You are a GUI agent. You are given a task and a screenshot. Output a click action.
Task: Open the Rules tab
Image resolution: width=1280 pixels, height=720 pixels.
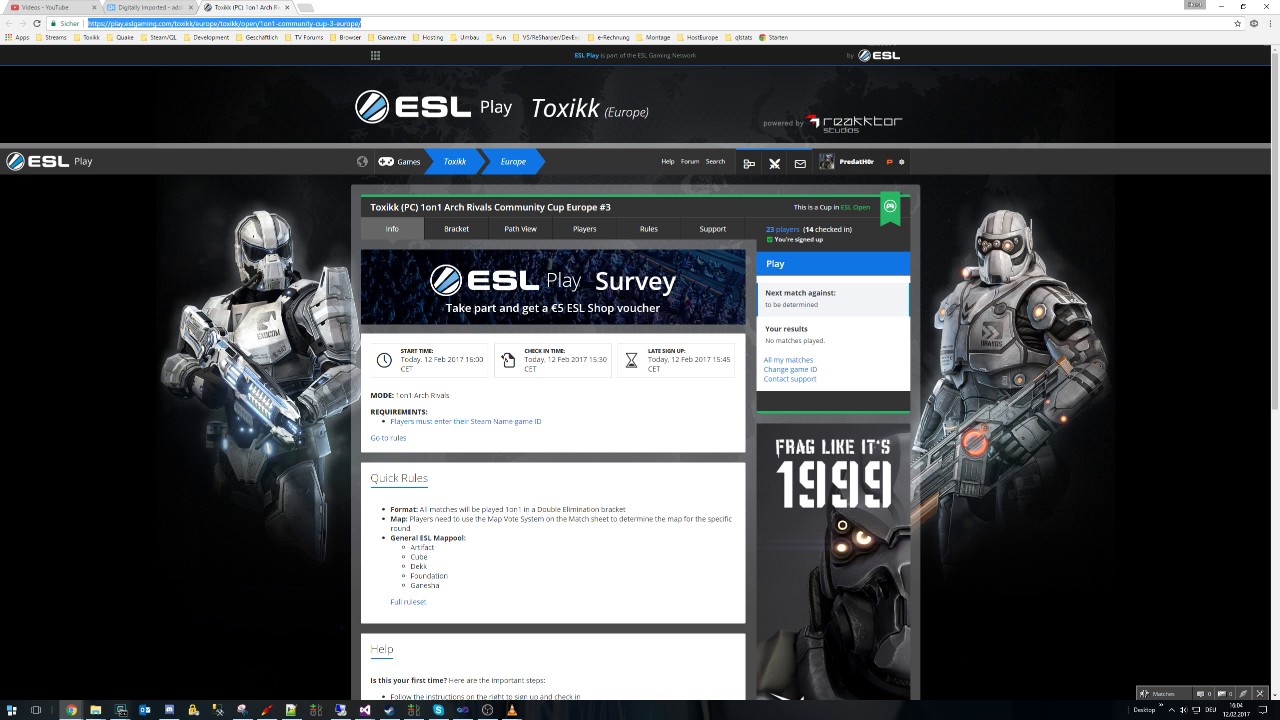[649, 229]
